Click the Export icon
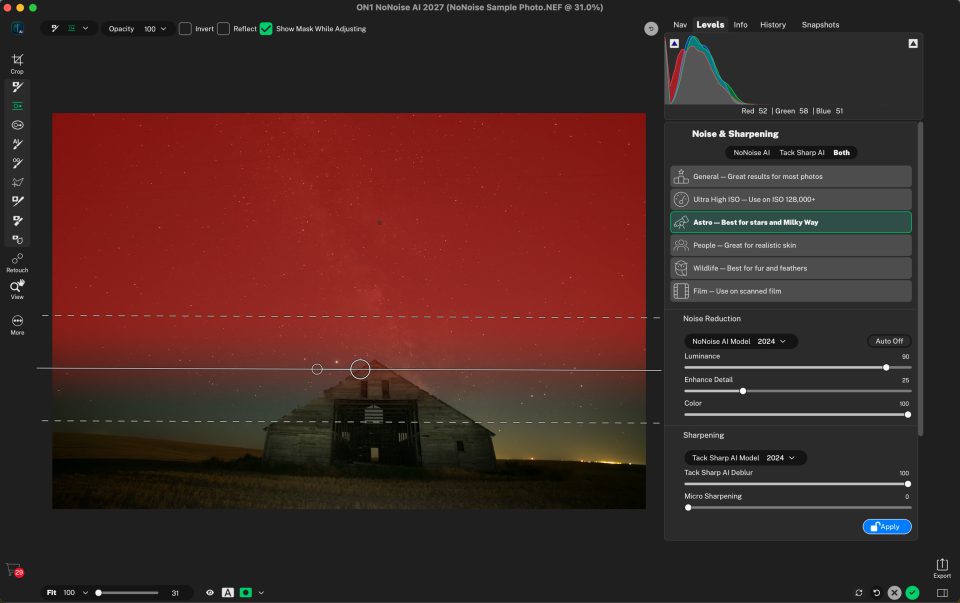The image size is (960, 603). 942,567
